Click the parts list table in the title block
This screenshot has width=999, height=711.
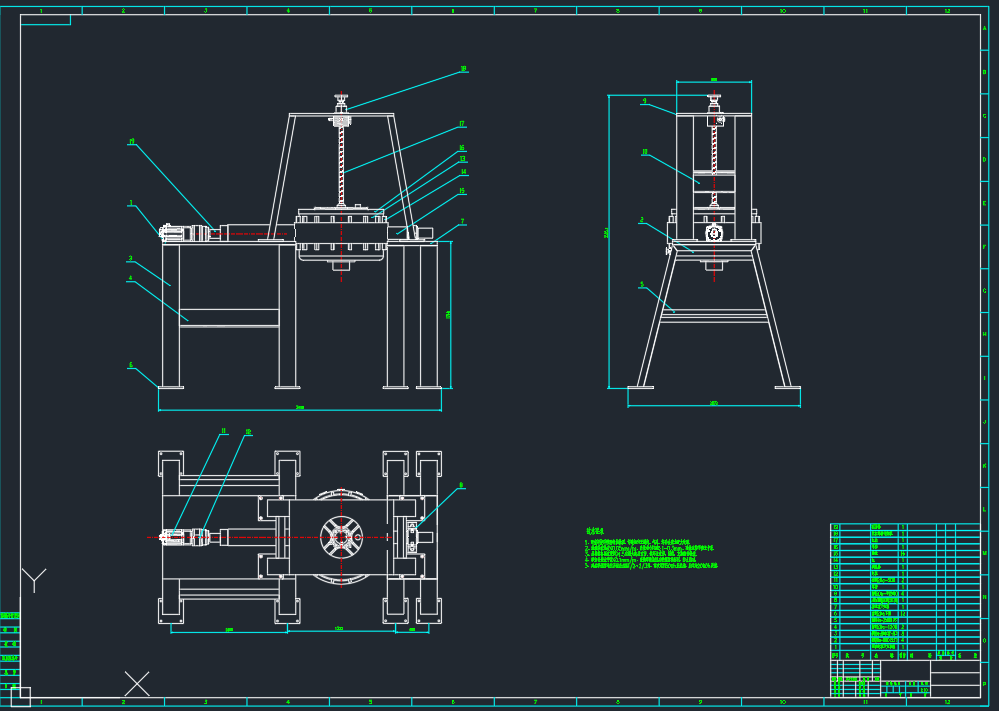pyautogui.click(x=905, y=591)
